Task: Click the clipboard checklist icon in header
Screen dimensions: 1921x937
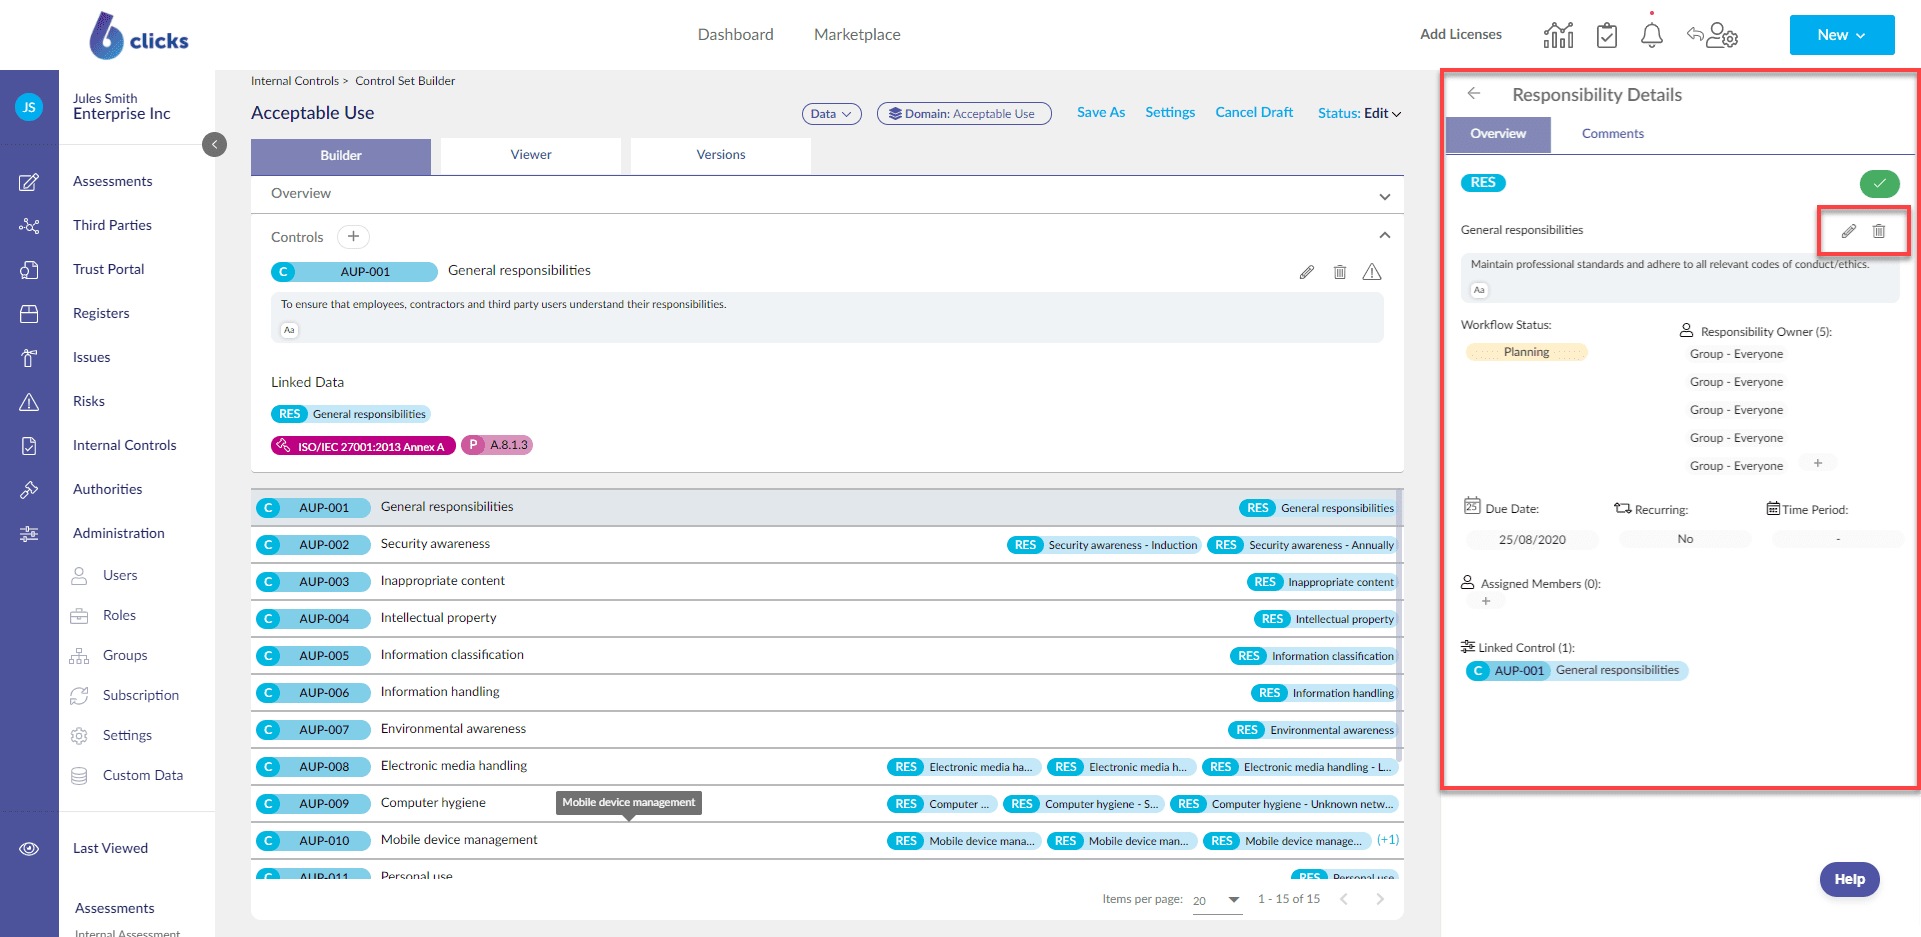Action: [x=1606, y=36]
